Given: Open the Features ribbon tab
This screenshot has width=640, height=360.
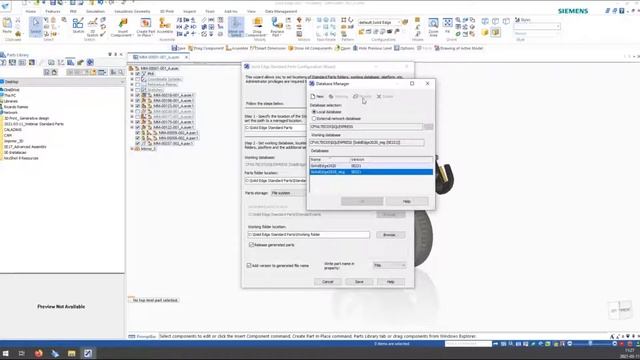Looking at the screenshot, I should point(53,11).
